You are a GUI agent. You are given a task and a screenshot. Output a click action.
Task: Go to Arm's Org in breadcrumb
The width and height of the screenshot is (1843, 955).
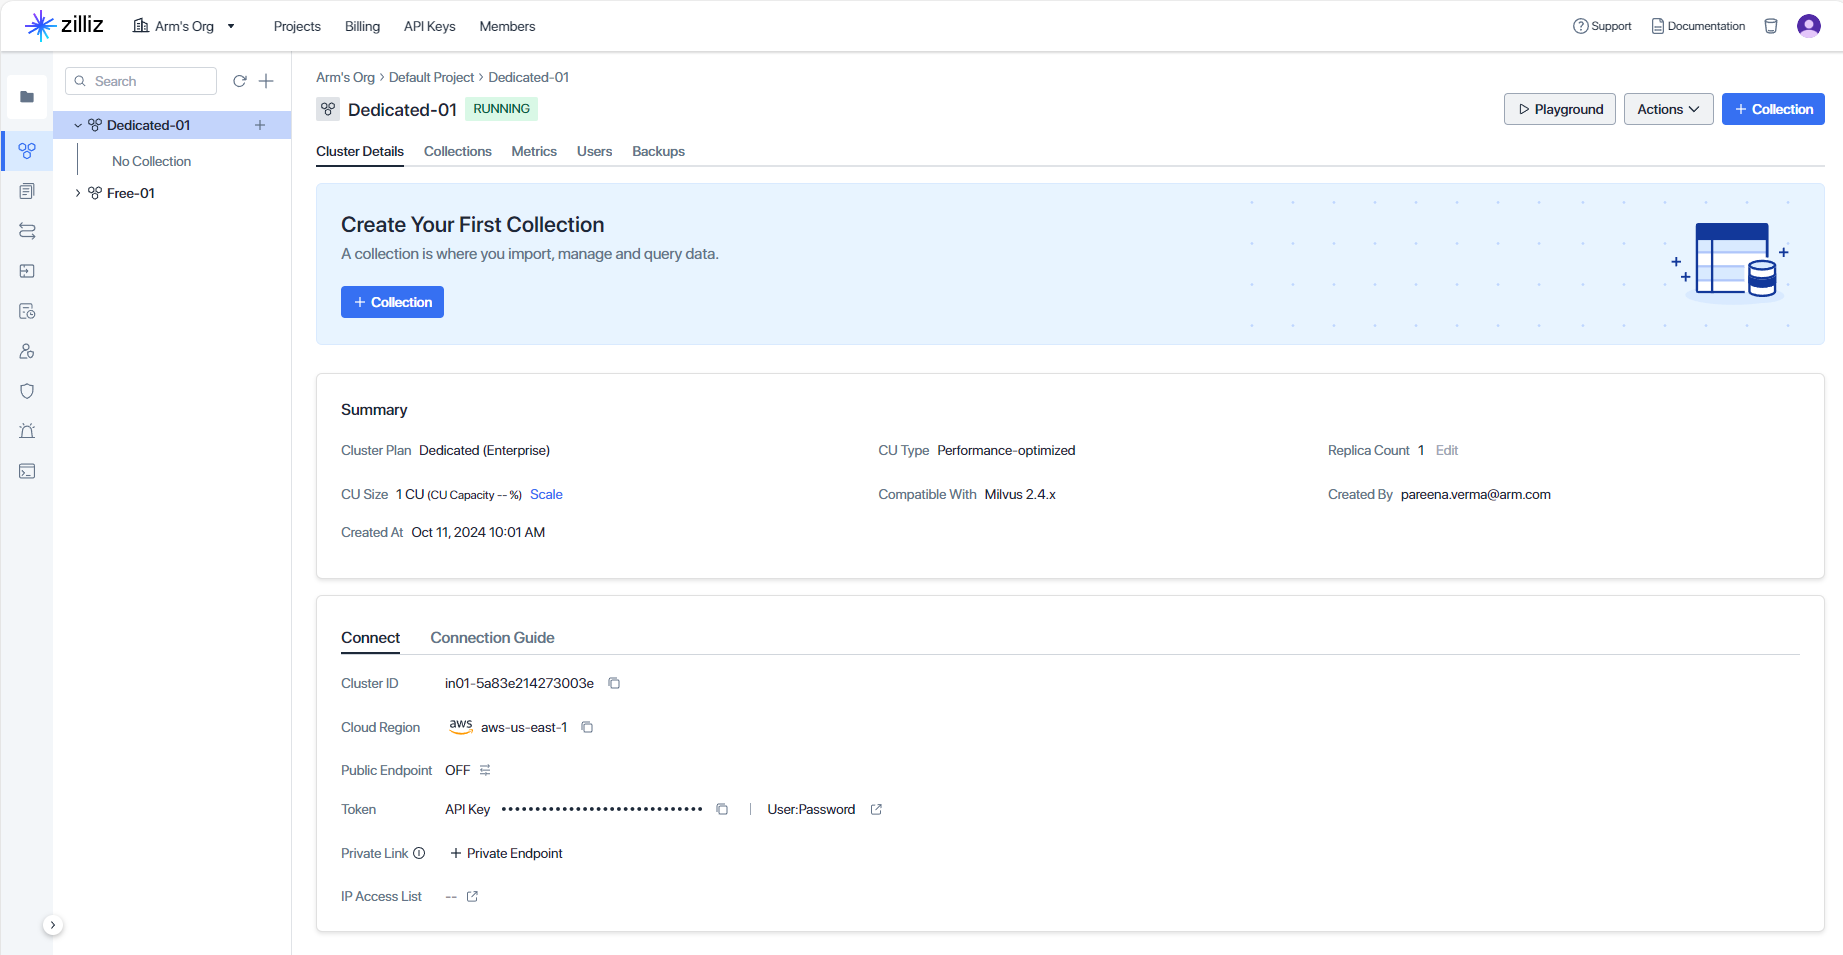(x=345, y=77)
